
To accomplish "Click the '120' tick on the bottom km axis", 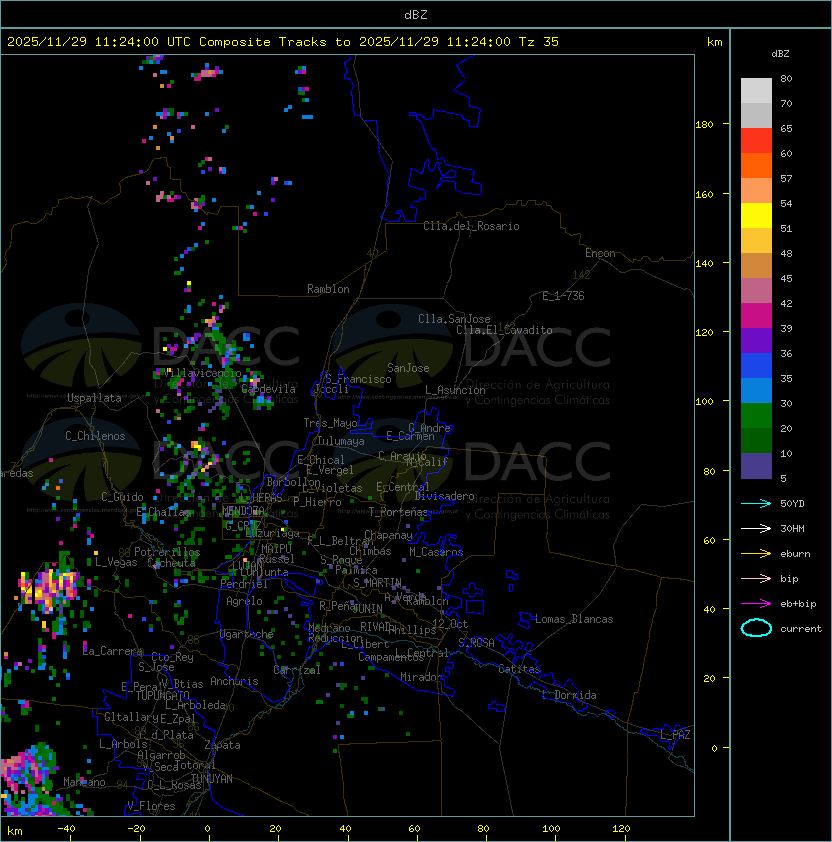I will [x=621, y=829].
